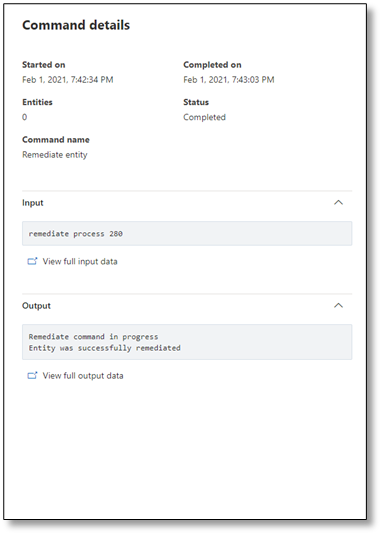The image size is (382, 535).
Task: Open the View full output data link
Action: (83, 376)
